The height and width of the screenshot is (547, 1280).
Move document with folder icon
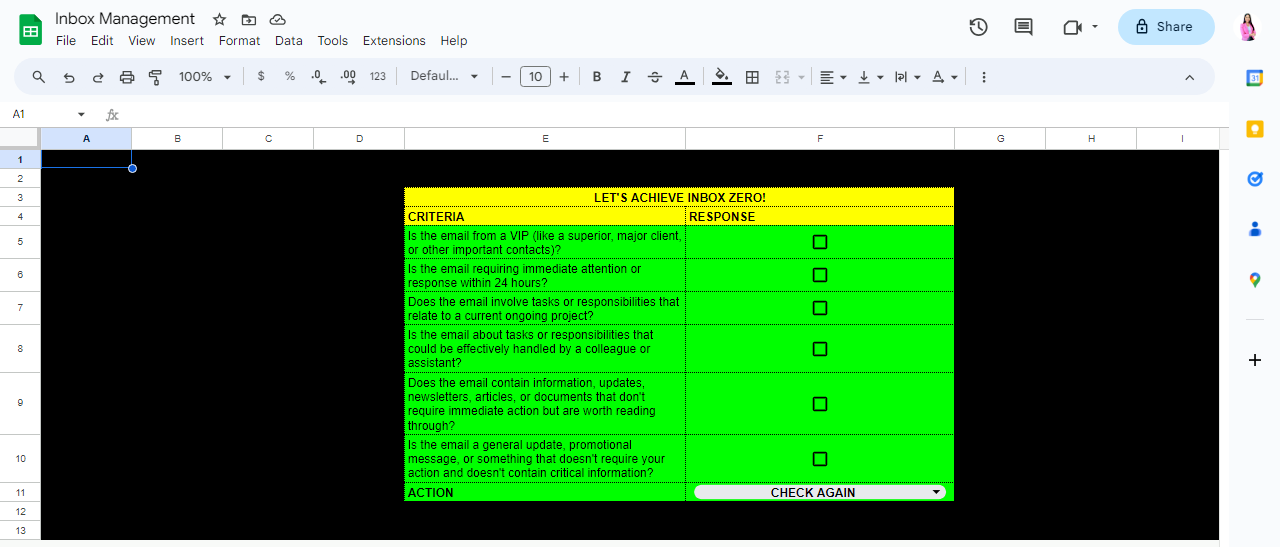pos(248,20)
